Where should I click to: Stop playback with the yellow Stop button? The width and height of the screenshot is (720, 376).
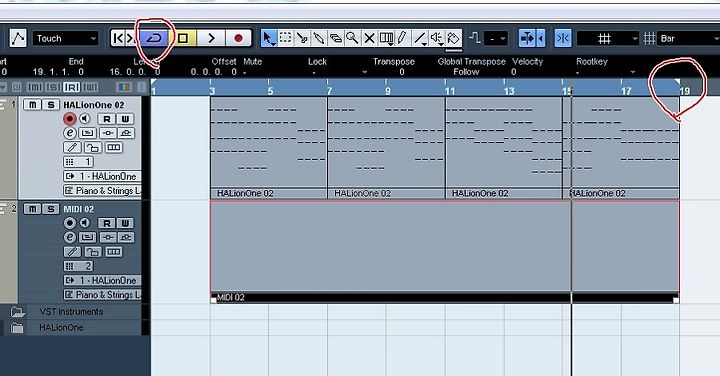(x=183, y=38)
